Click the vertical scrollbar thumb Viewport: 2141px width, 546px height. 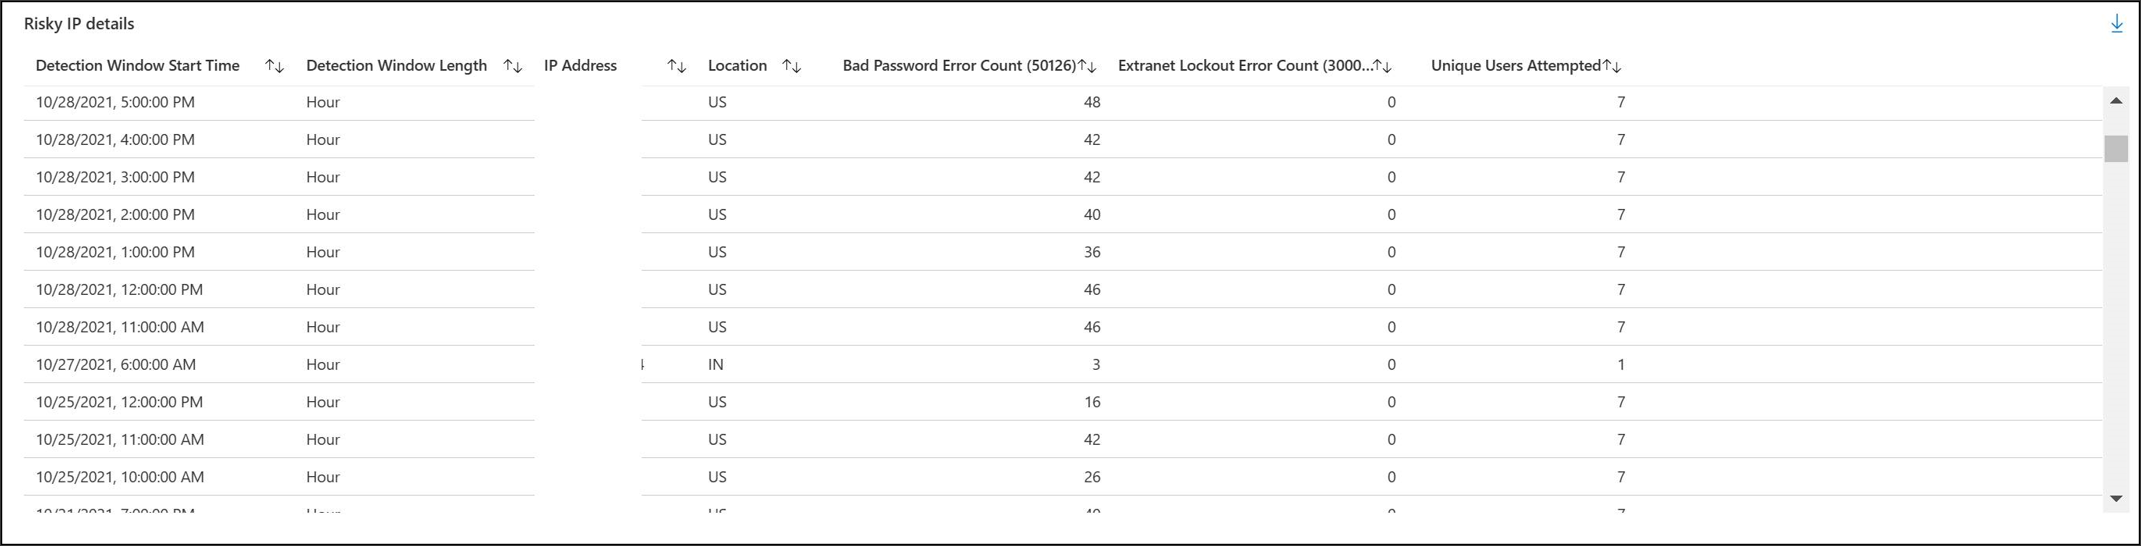[2115, 148]
